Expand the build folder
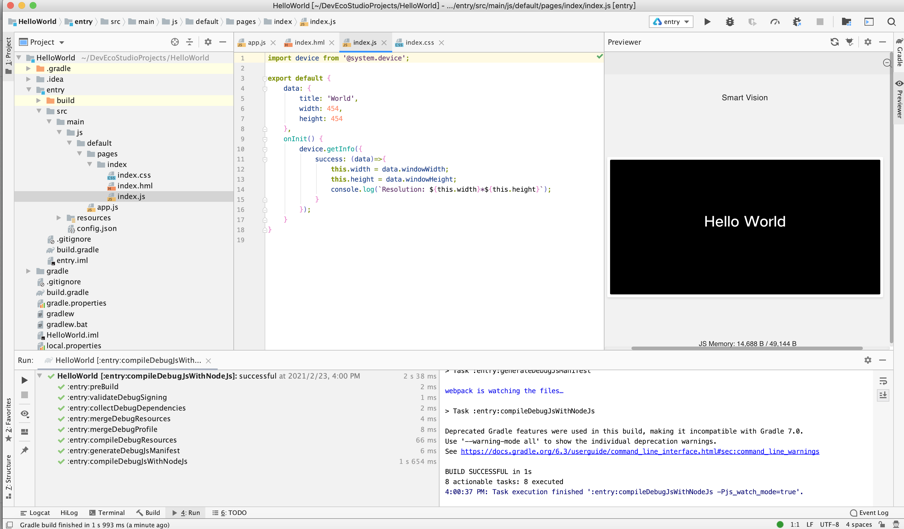Screen dimensions: 904x529 [39, 100]
